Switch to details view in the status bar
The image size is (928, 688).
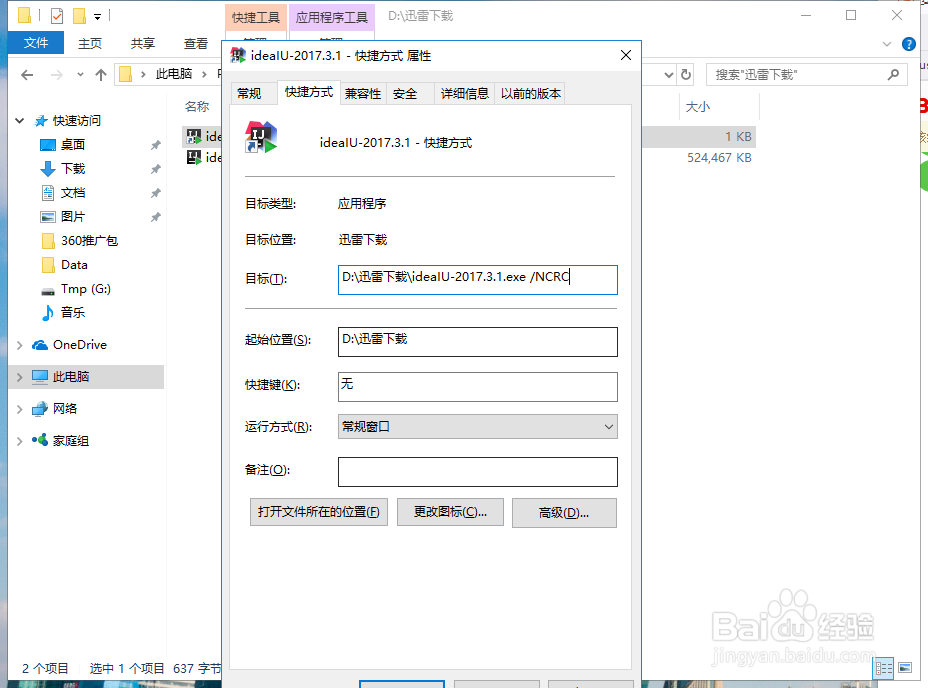tap(883, 668)
